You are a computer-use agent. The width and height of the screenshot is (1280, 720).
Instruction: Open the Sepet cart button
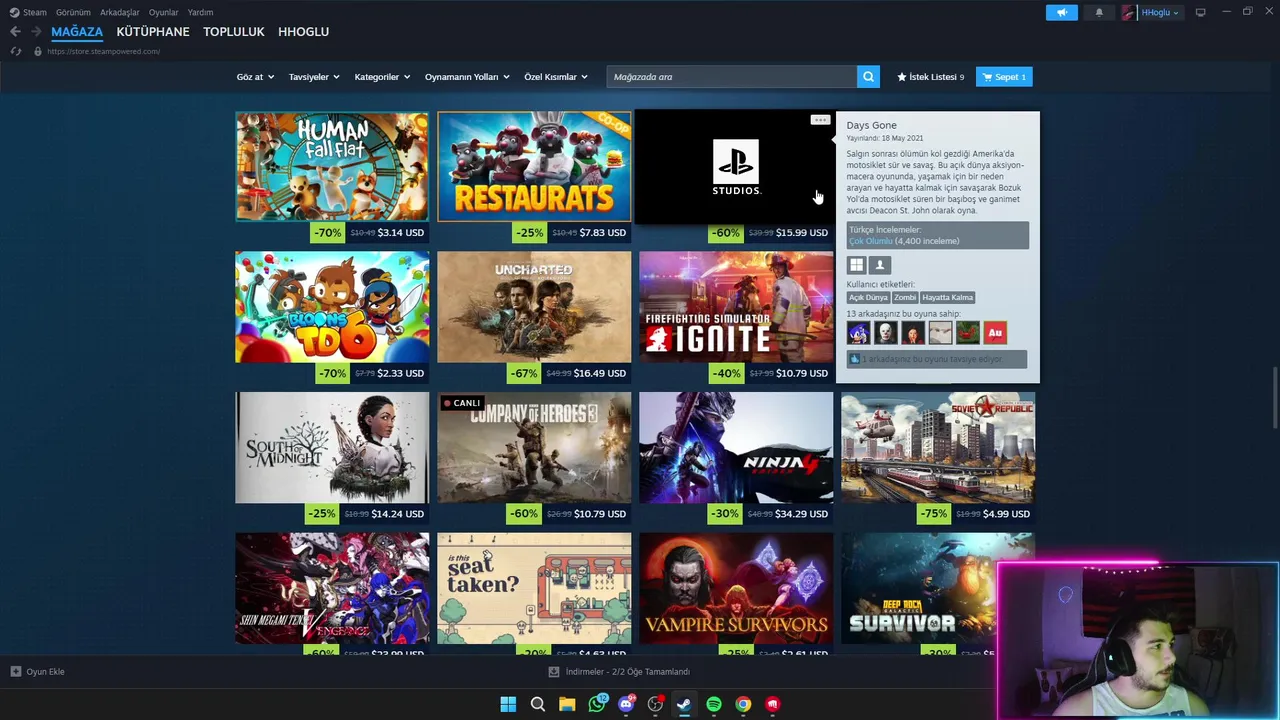[x=1004, y=77]
